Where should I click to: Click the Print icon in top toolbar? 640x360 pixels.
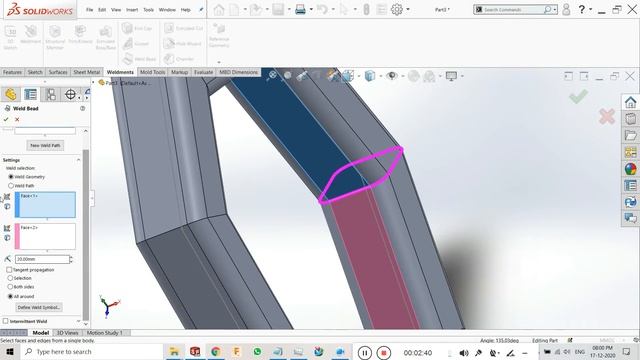pos(300,9)
